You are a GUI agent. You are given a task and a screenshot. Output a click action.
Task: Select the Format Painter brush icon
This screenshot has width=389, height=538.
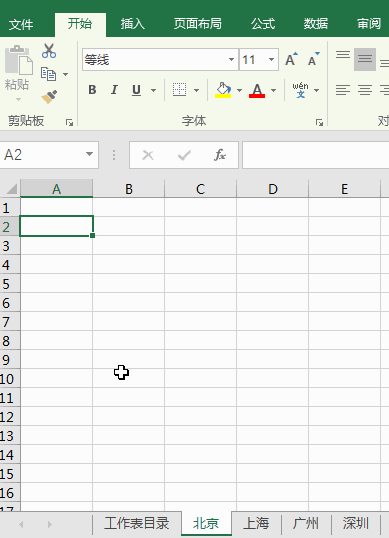point(49,97)
